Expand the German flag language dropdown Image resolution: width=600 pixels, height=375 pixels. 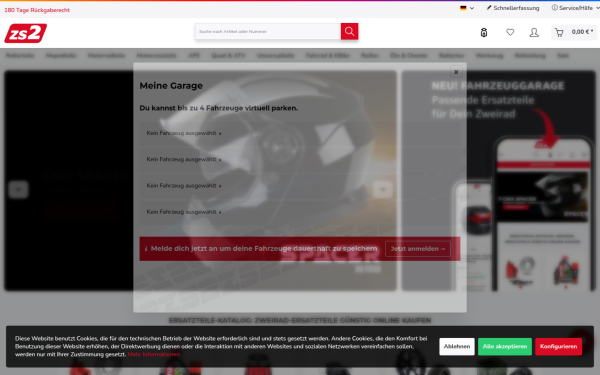point(467,8)
